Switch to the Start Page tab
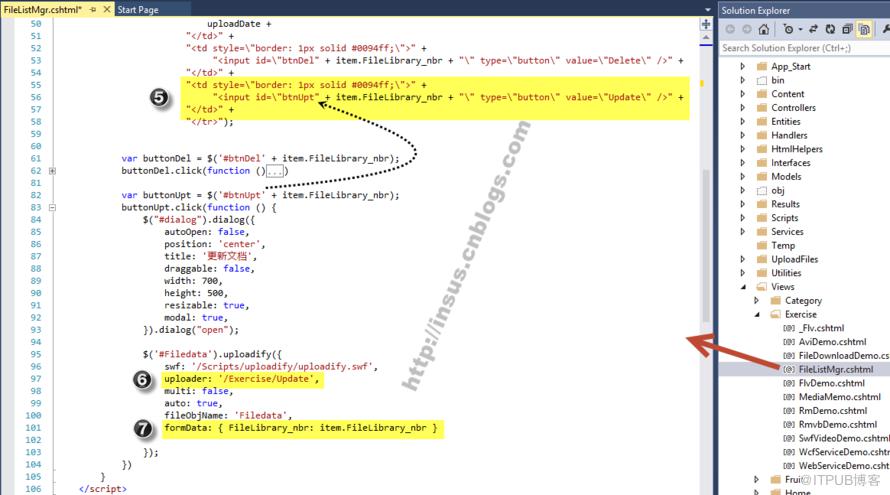This screenshot has width=890, height=495. point(138,10)
